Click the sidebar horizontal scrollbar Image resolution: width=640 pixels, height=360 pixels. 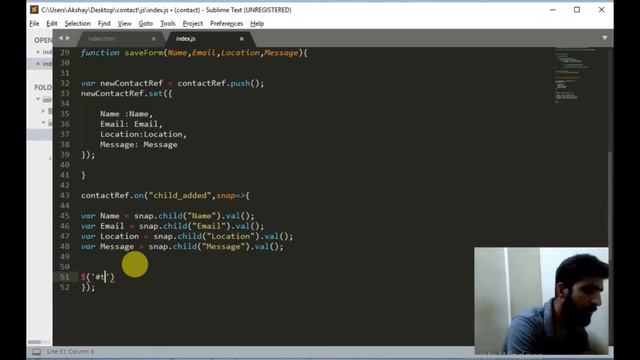coord(34,342)
